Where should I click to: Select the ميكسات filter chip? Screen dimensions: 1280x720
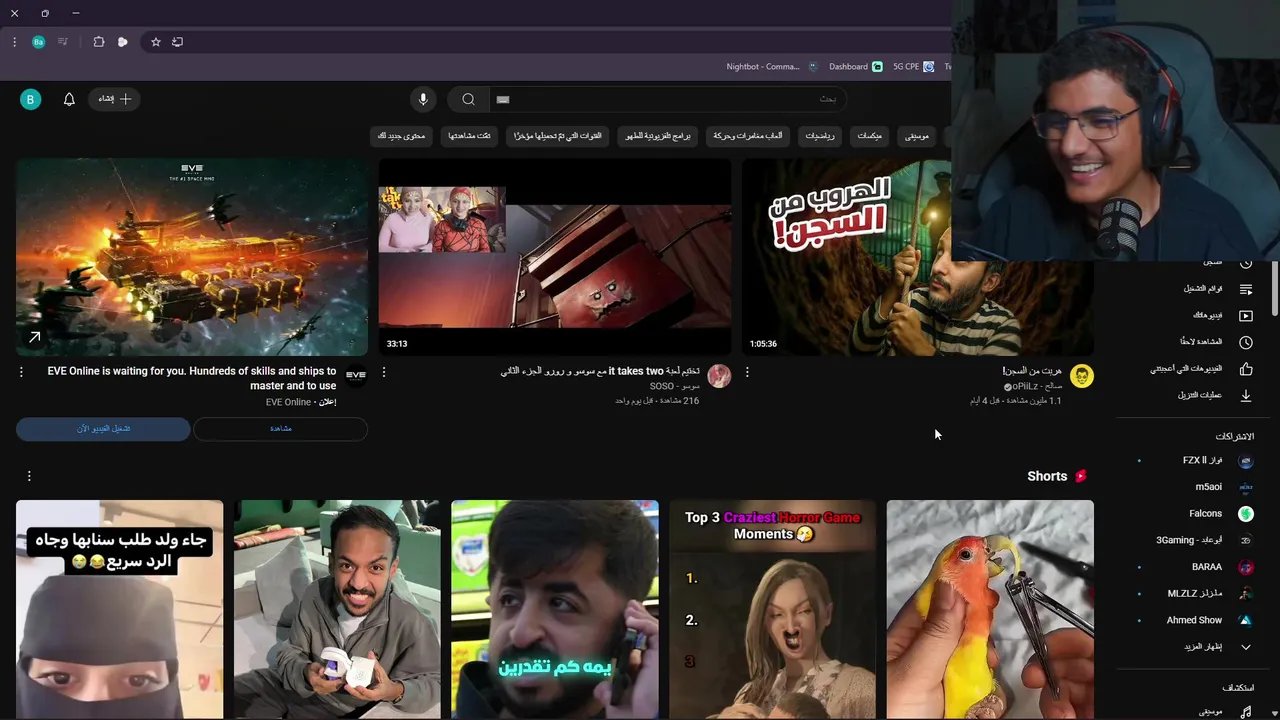pyautogui.click(x=869, y=136)
